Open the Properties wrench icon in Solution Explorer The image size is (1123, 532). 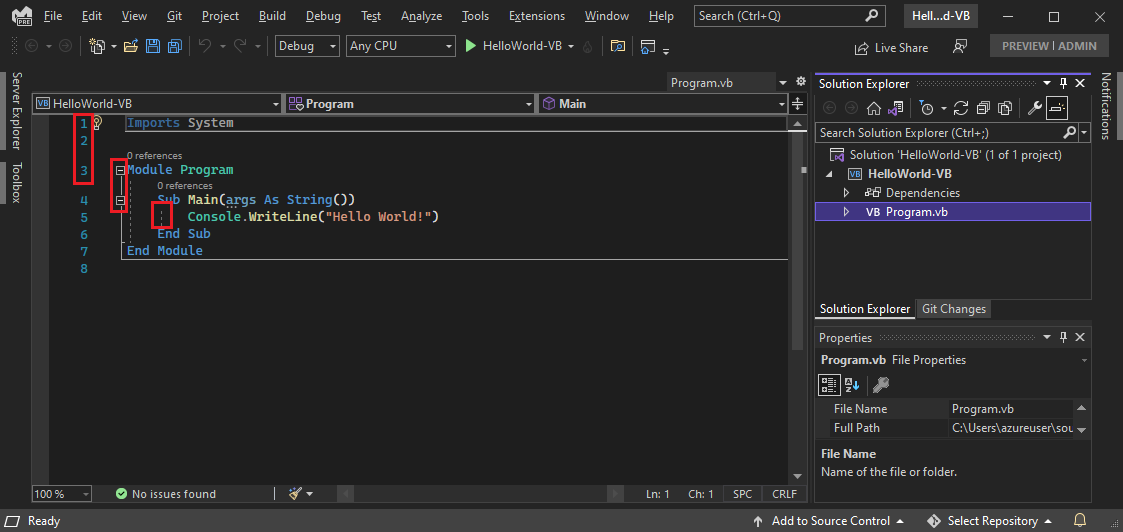coord(1035,108)
